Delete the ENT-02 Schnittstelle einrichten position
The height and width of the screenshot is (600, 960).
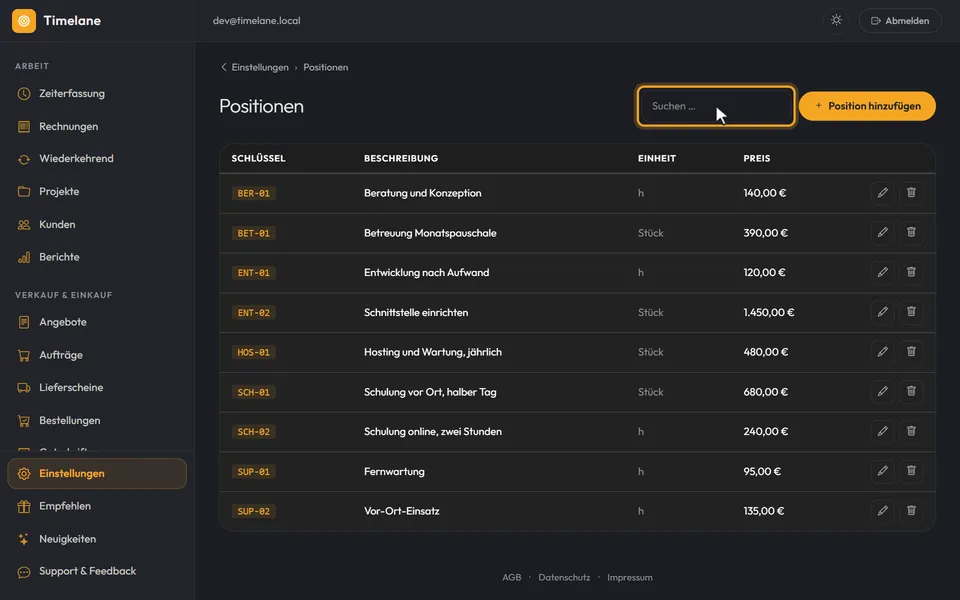[x=911, y=312]
